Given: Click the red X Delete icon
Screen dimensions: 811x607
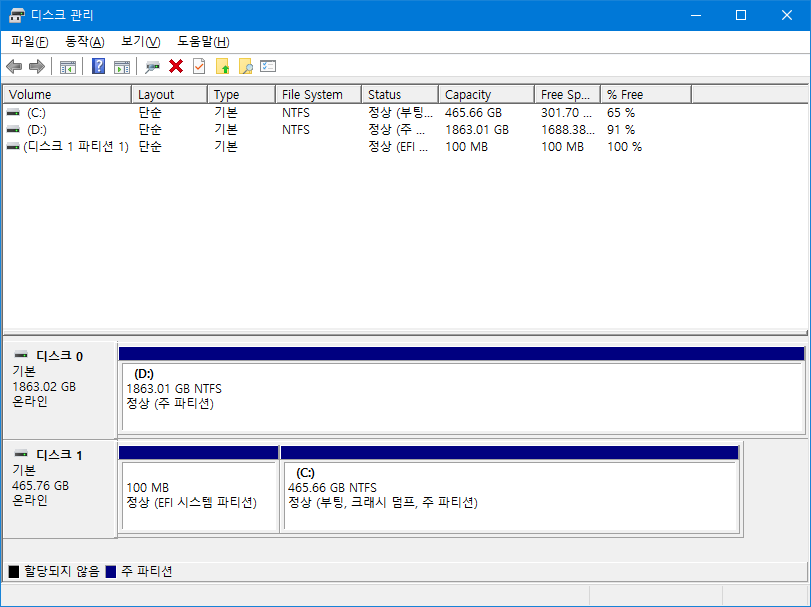Looking at the screenshot, I should click(176, 66).
